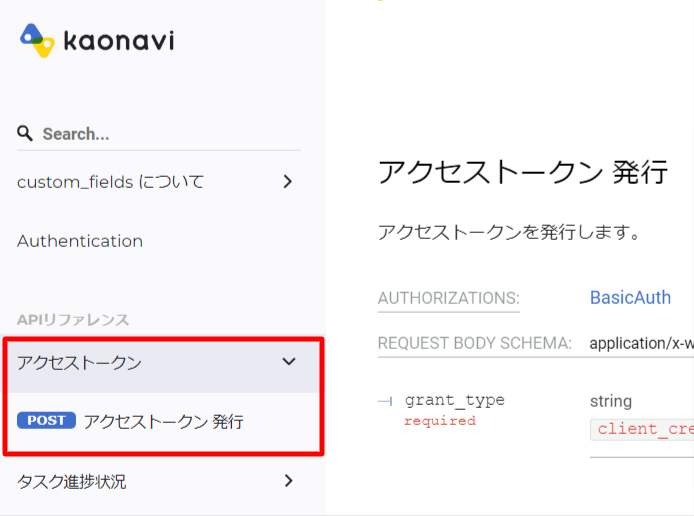Click the AUTHORIZATIONS label

click(448, 298)
